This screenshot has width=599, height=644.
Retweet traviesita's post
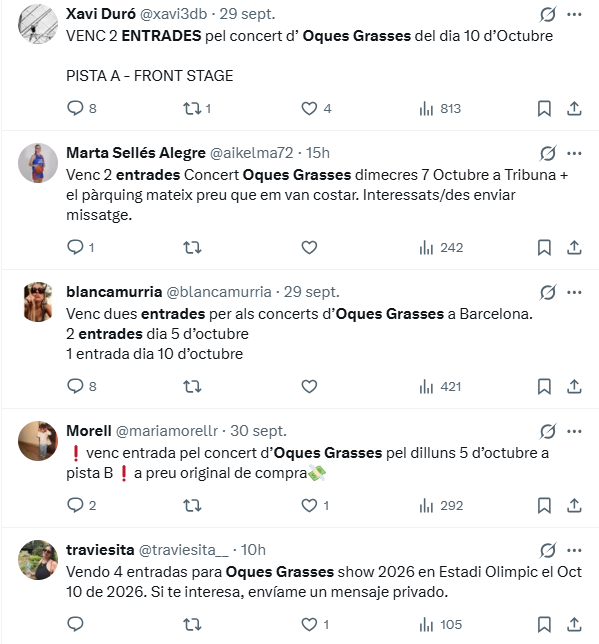(x=192, y=624)
